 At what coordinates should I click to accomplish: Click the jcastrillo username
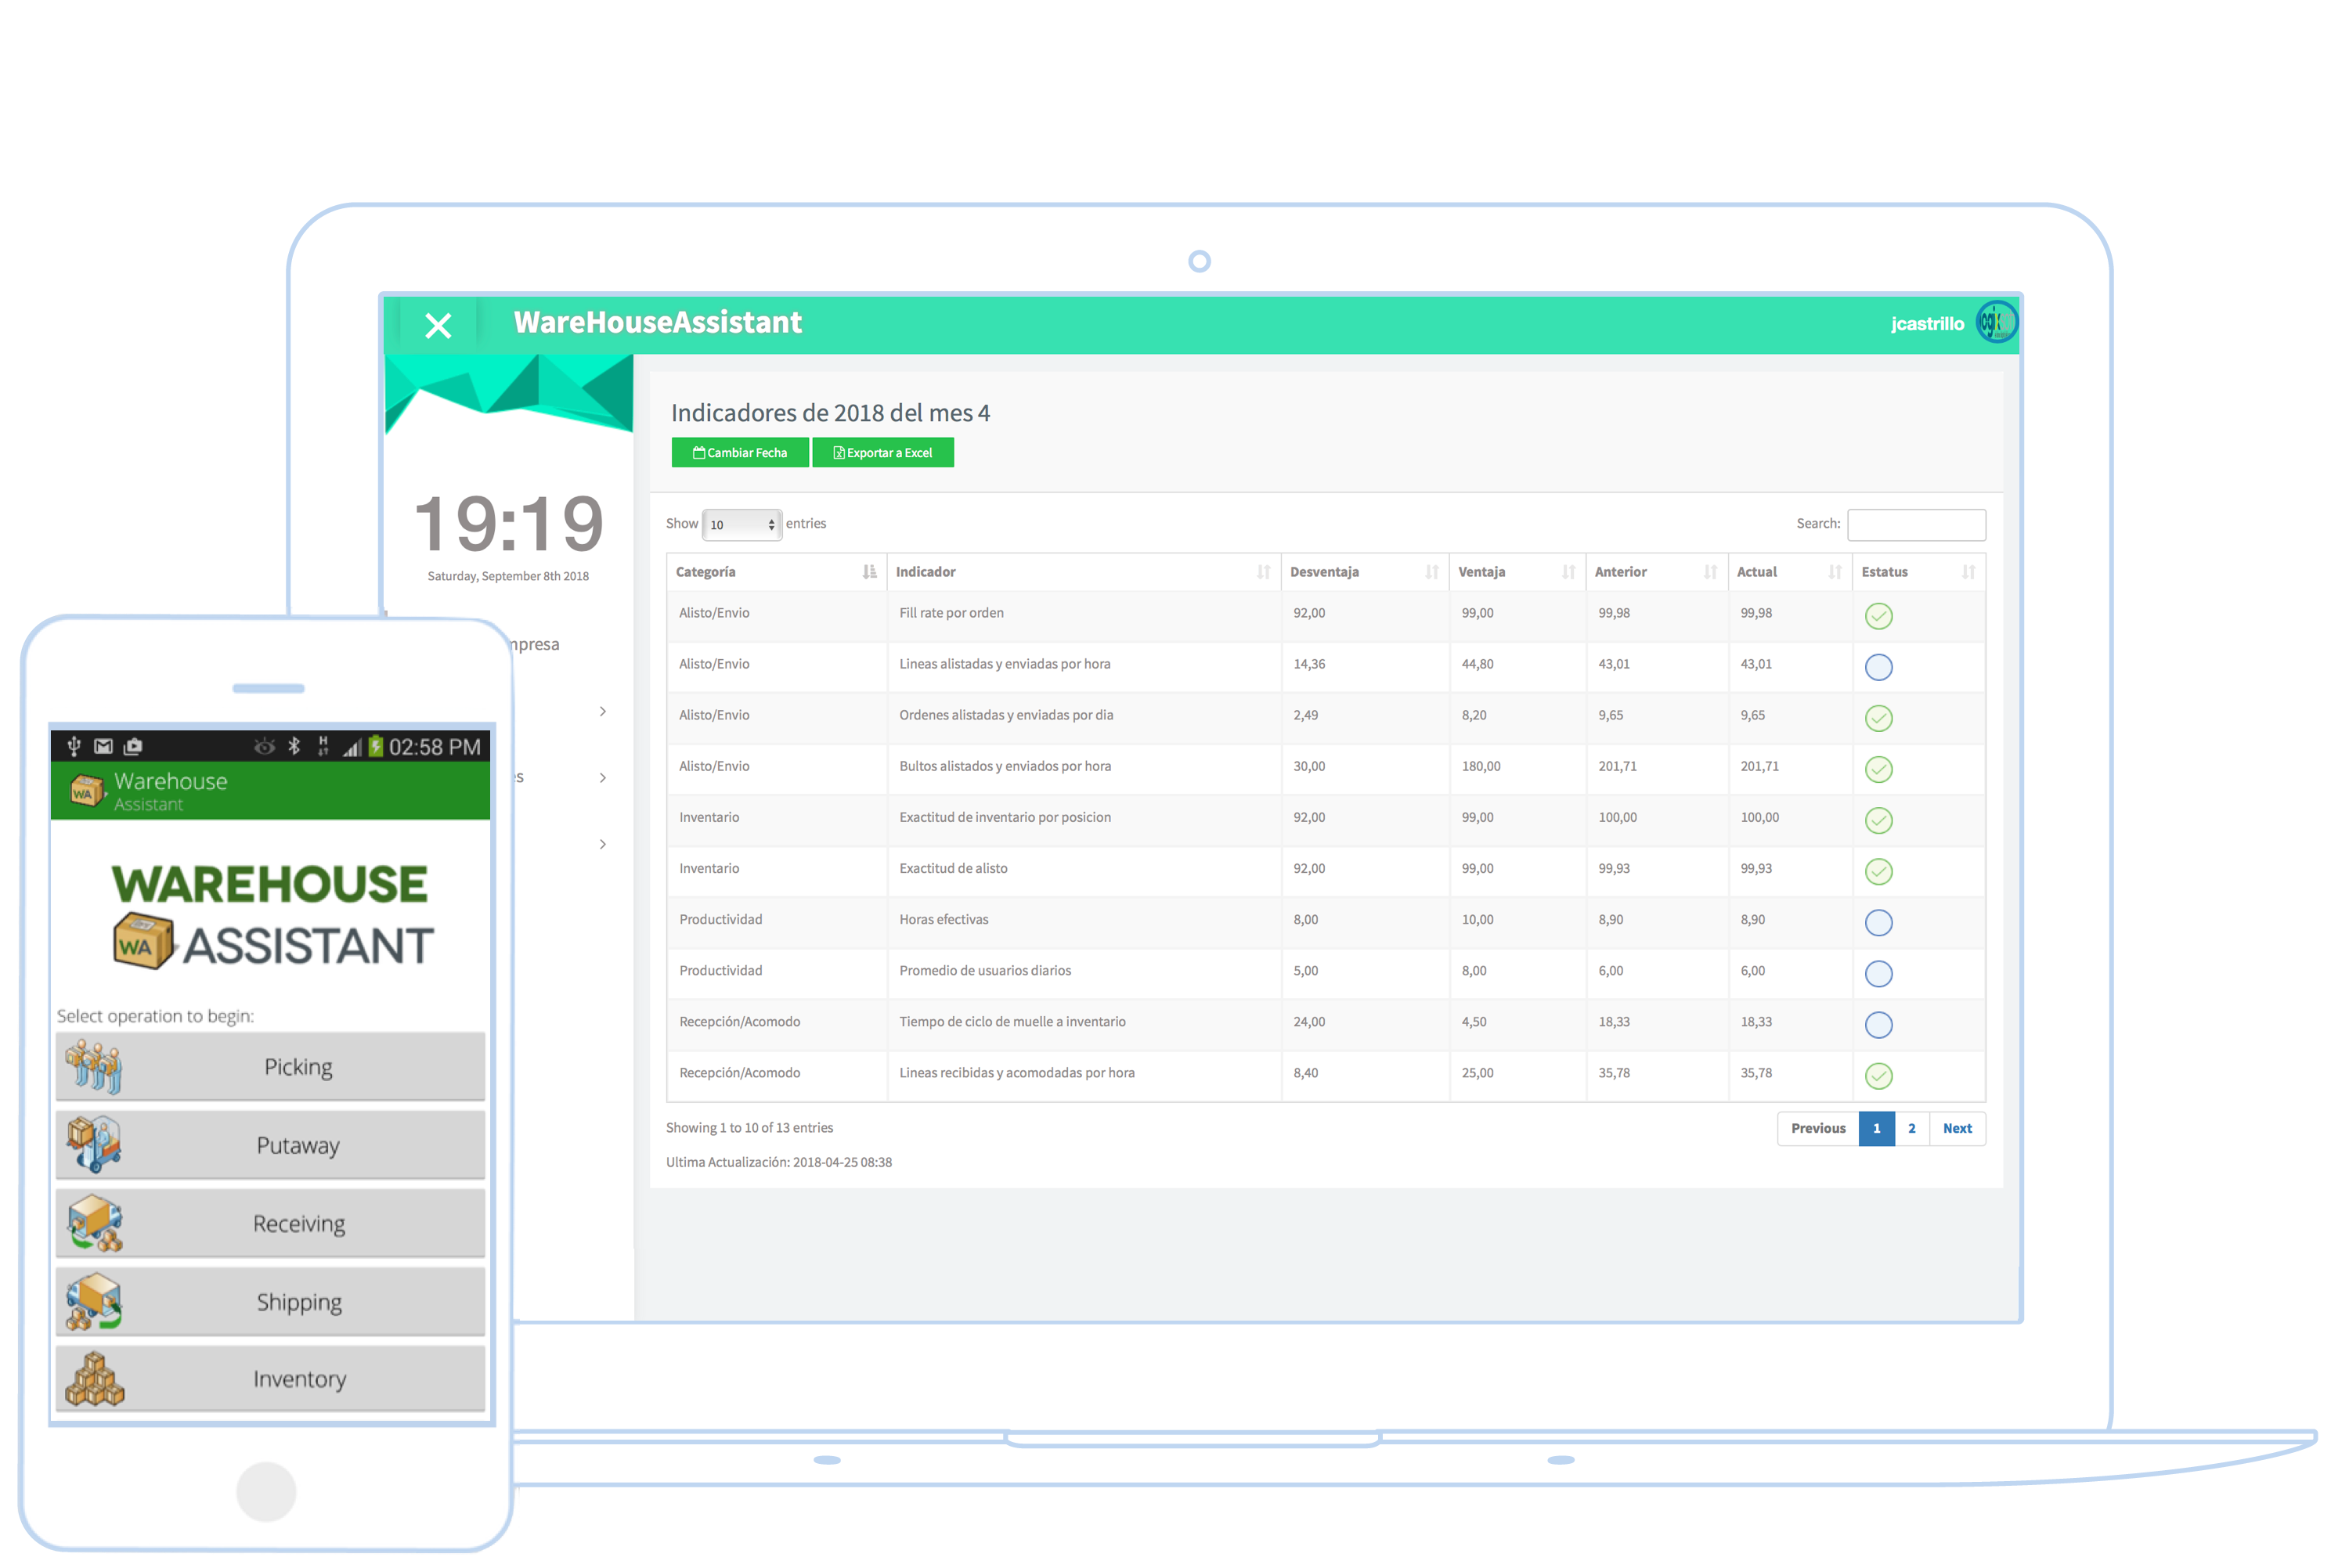tap(1927, 324)
